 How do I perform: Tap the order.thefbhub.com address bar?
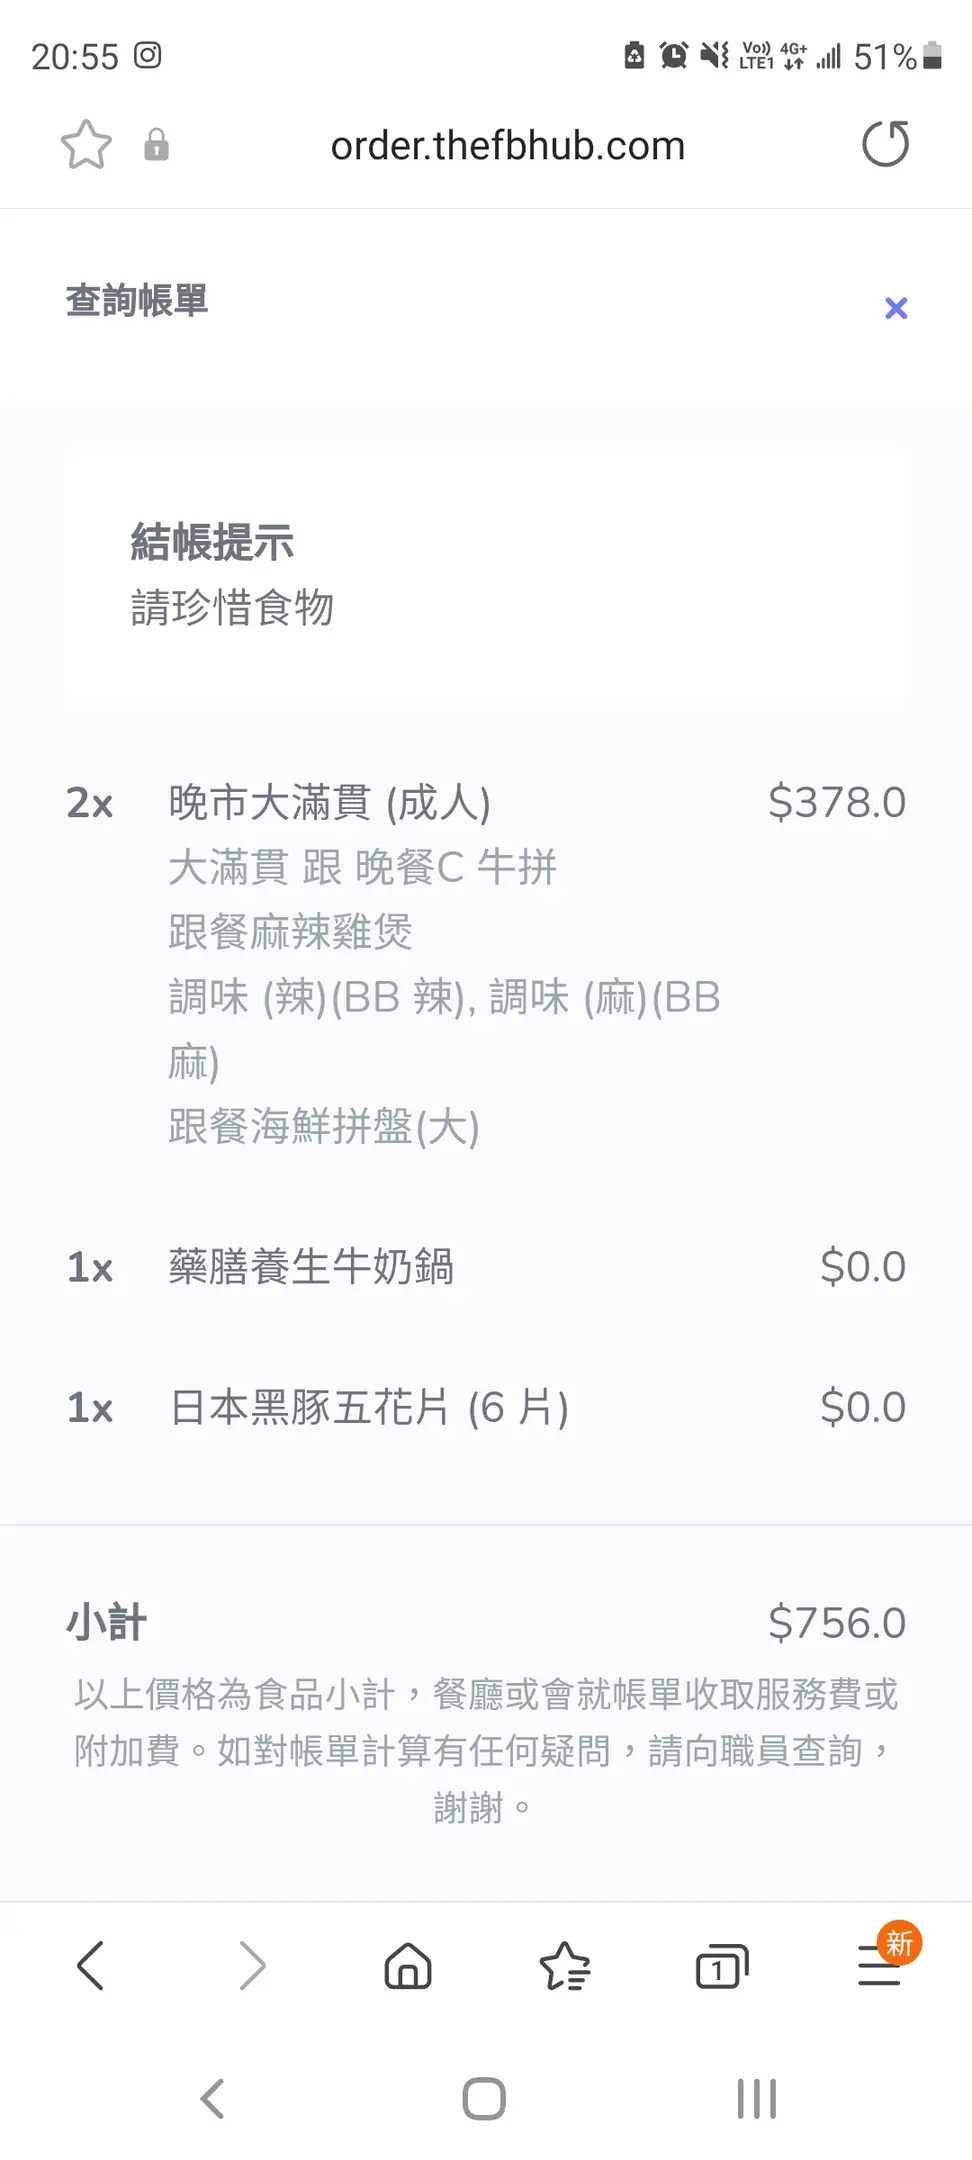tap(507, 146)
